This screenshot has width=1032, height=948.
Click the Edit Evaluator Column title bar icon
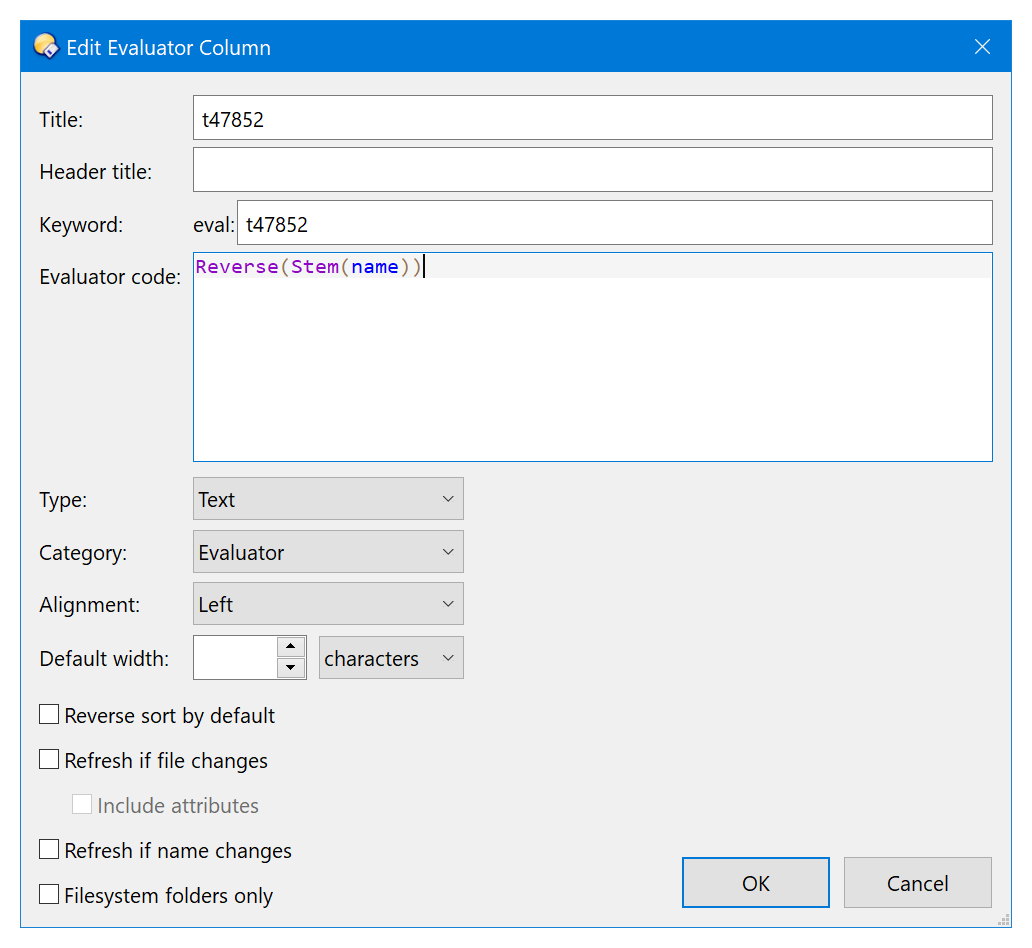(45, 47)
